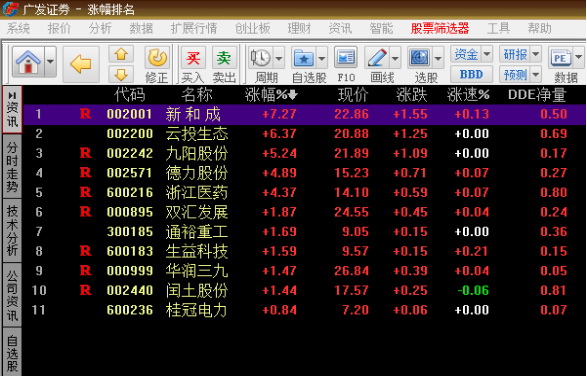587x376 pixels.
Task: Expand the 资金 dropdown arrow
Action: coord(487,54)
